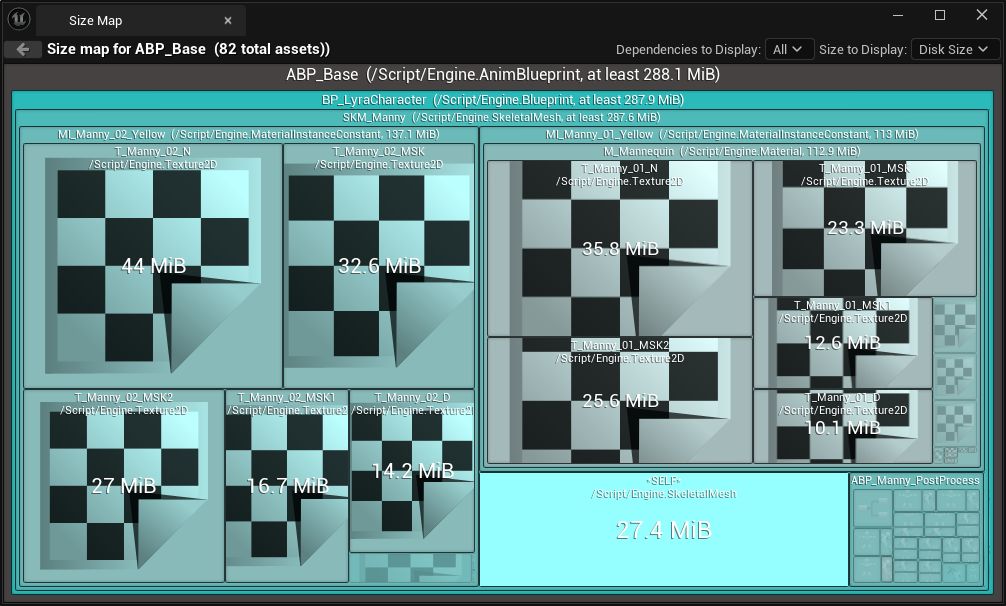Viewport: 1006px width, 606px height.
Task: Select the T_Manny_01_MSK1 12.6 MiB texture
Action: tap(842, 342)
